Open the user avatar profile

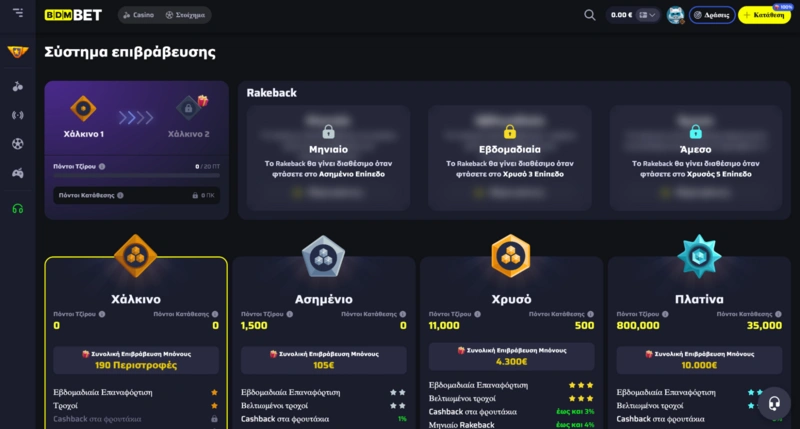point(675,15)
